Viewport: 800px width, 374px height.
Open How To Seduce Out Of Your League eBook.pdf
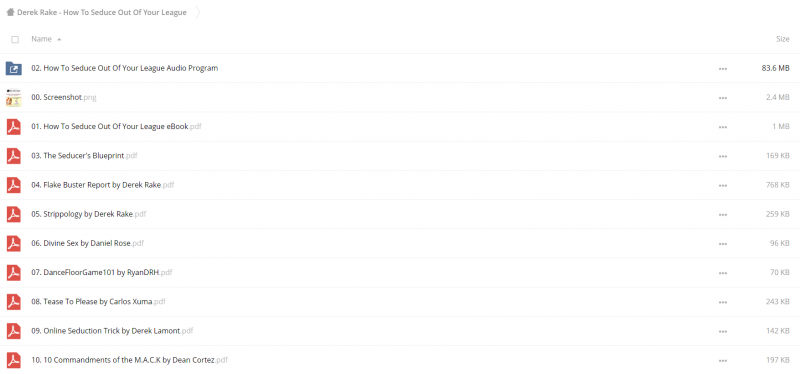click(116, 127)
